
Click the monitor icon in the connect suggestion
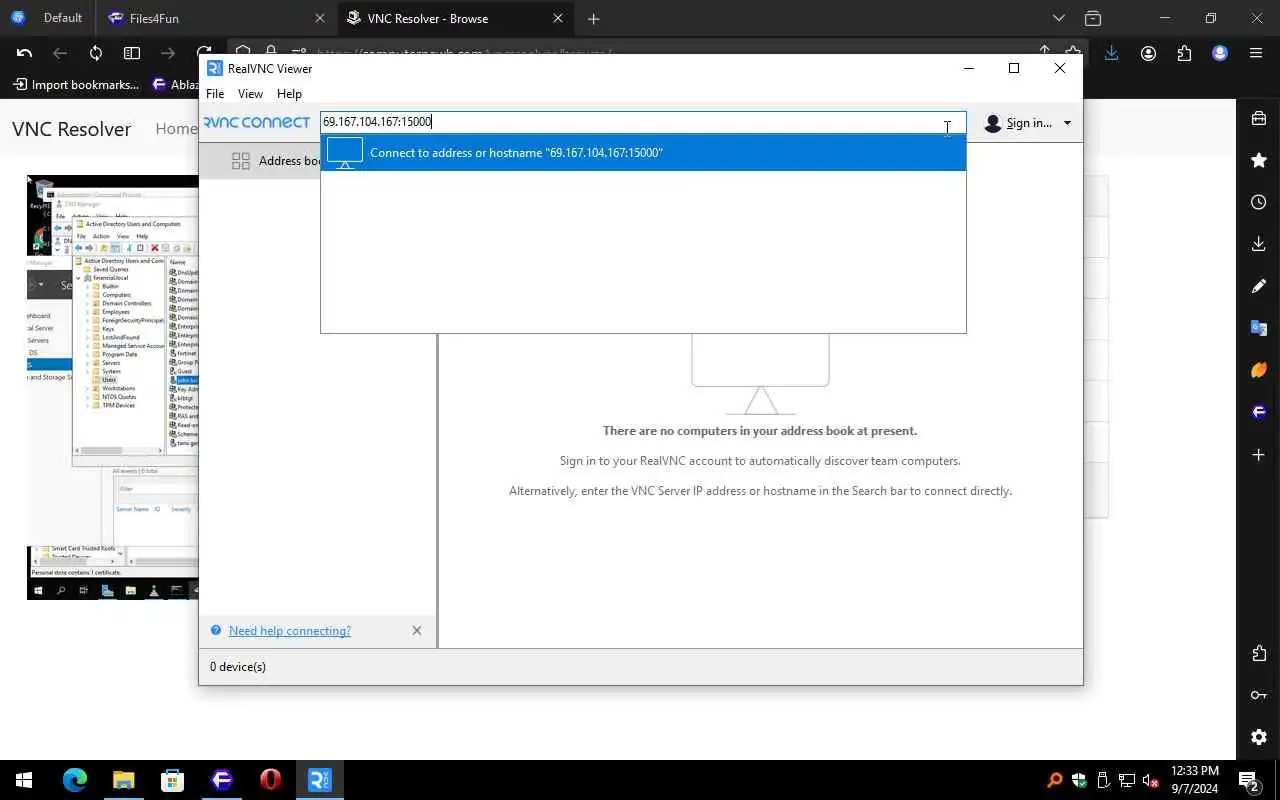coord(345,153)
